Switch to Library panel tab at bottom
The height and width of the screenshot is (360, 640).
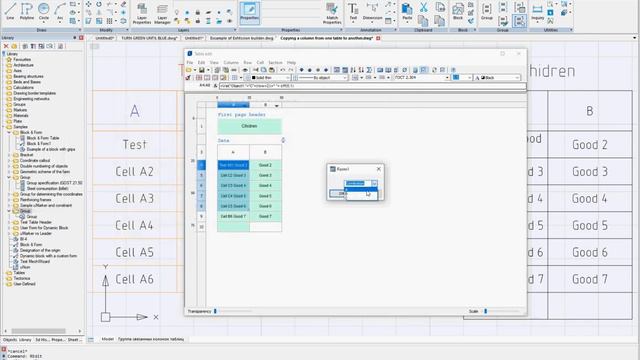[x=25, y=340]
